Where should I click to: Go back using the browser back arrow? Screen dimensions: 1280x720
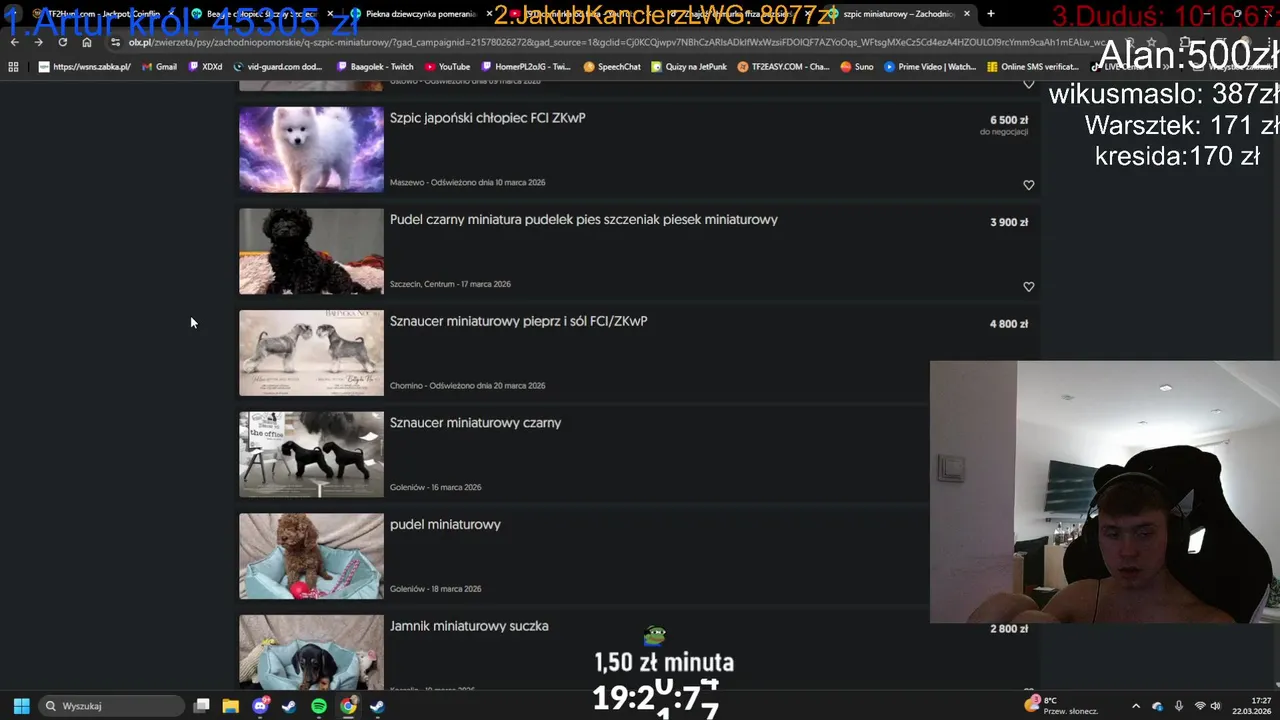coord(14,42)
